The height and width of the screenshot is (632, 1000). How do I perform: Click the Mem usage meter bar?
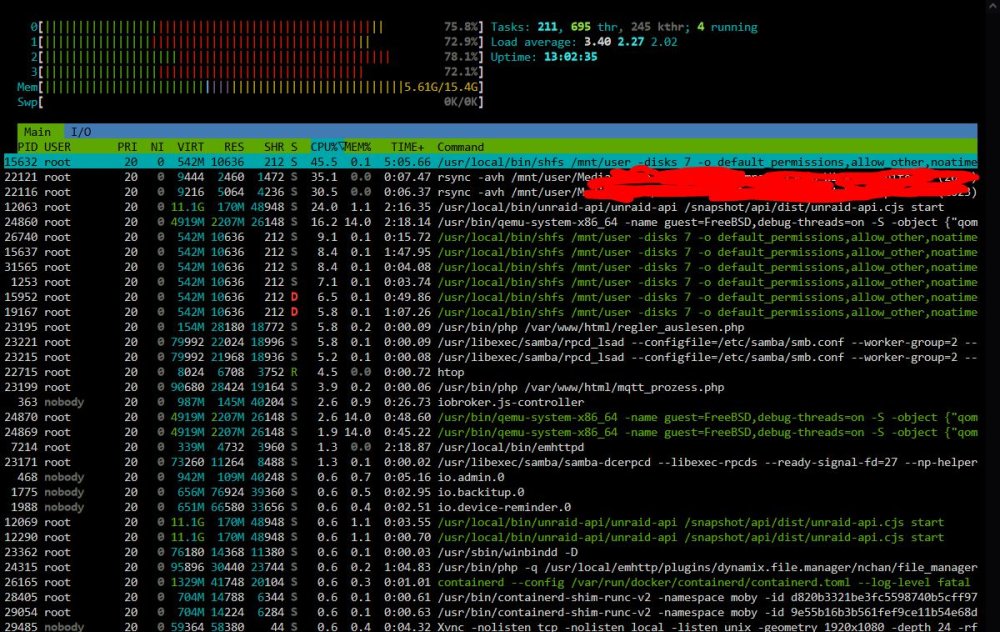[x=251, y=87]
